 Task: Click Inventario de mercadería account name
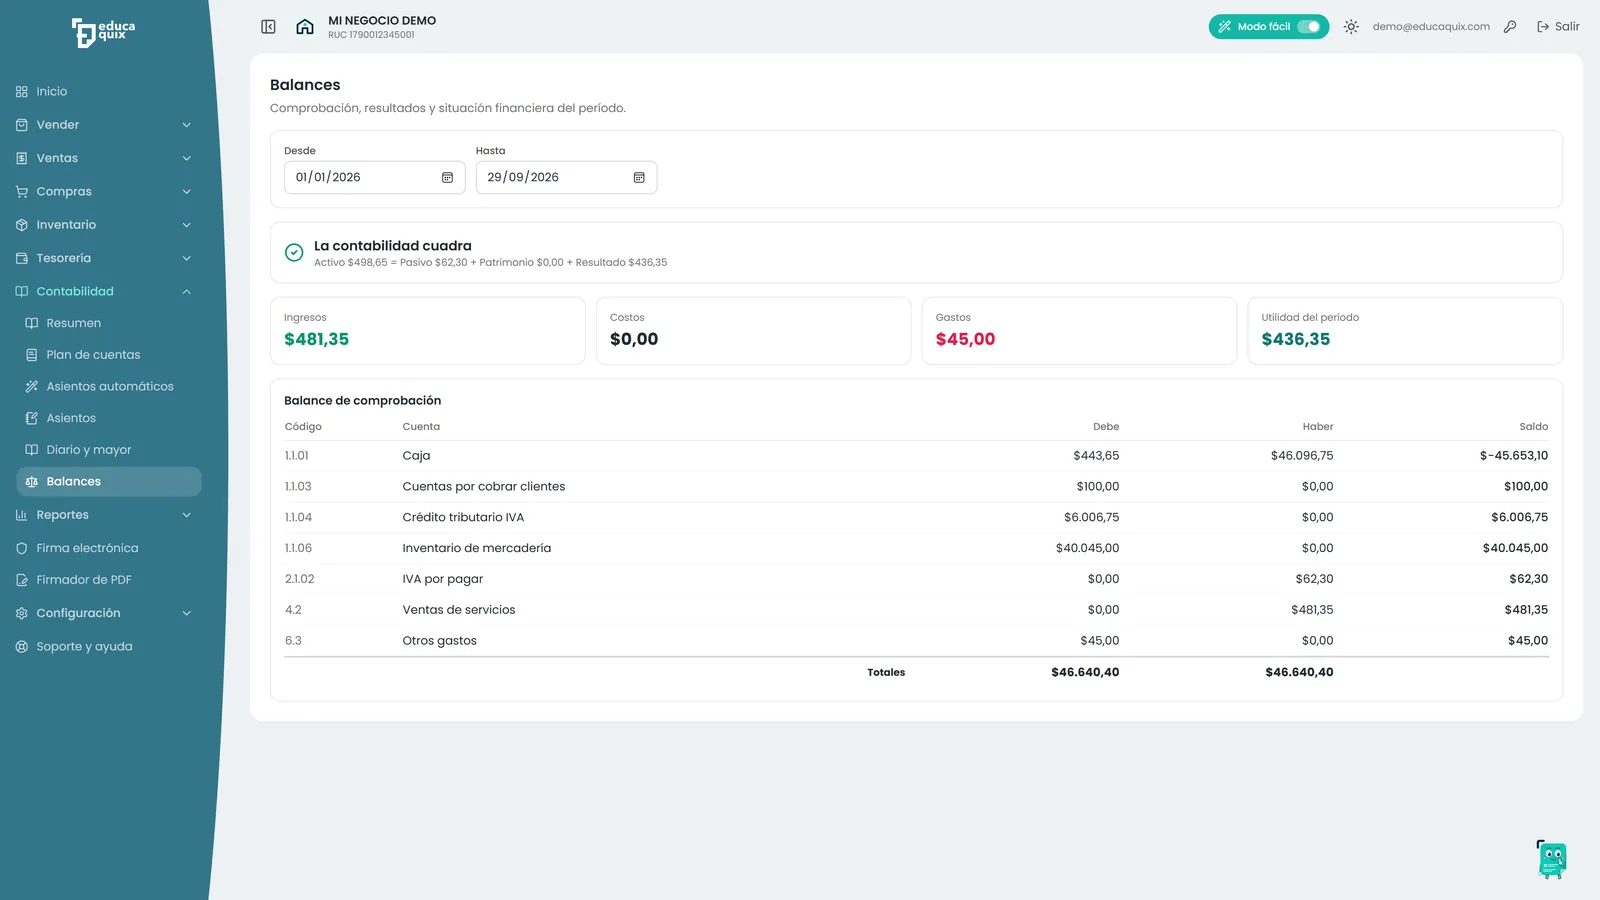tap(476, 548)
